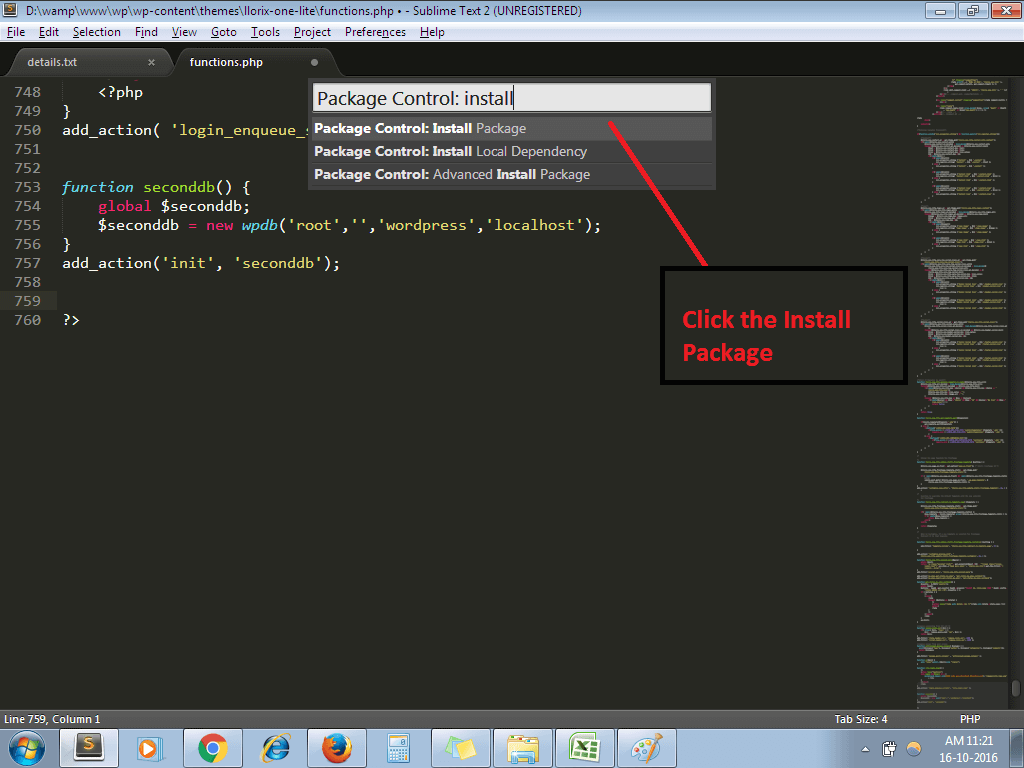This screenshot has width=1024, height=768.
Task: Open Internet Explorer from the taskbar
Action: point(275,748)
